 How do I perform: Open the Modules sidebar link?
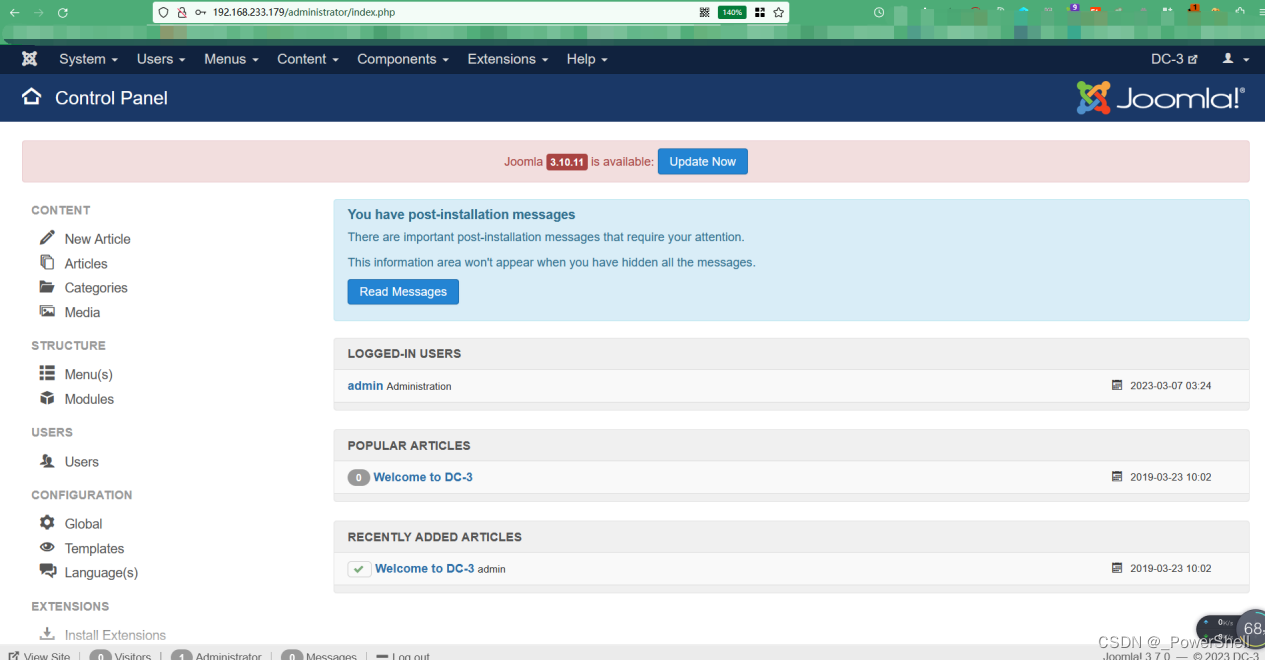click(x=89, y=399)
